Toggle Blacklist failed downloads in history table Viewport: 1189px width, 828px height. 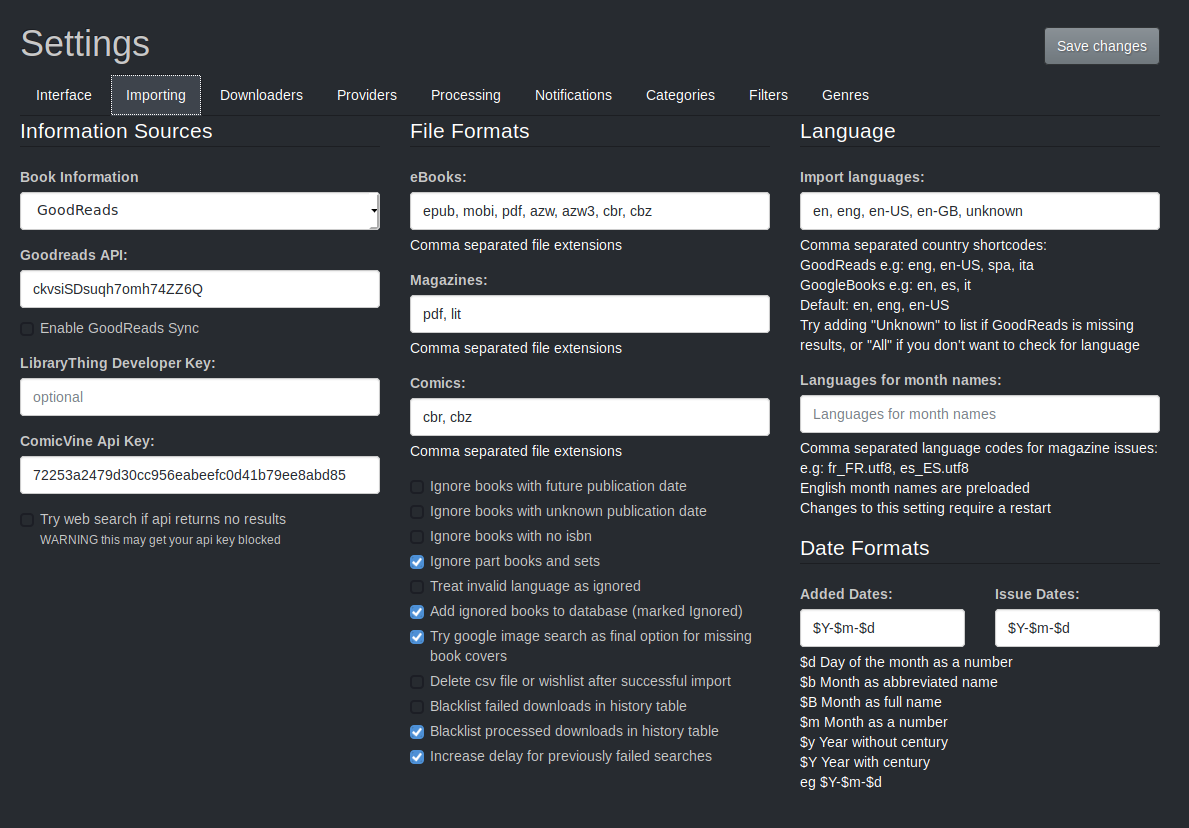pyautogui.click(x=417, y=707)
